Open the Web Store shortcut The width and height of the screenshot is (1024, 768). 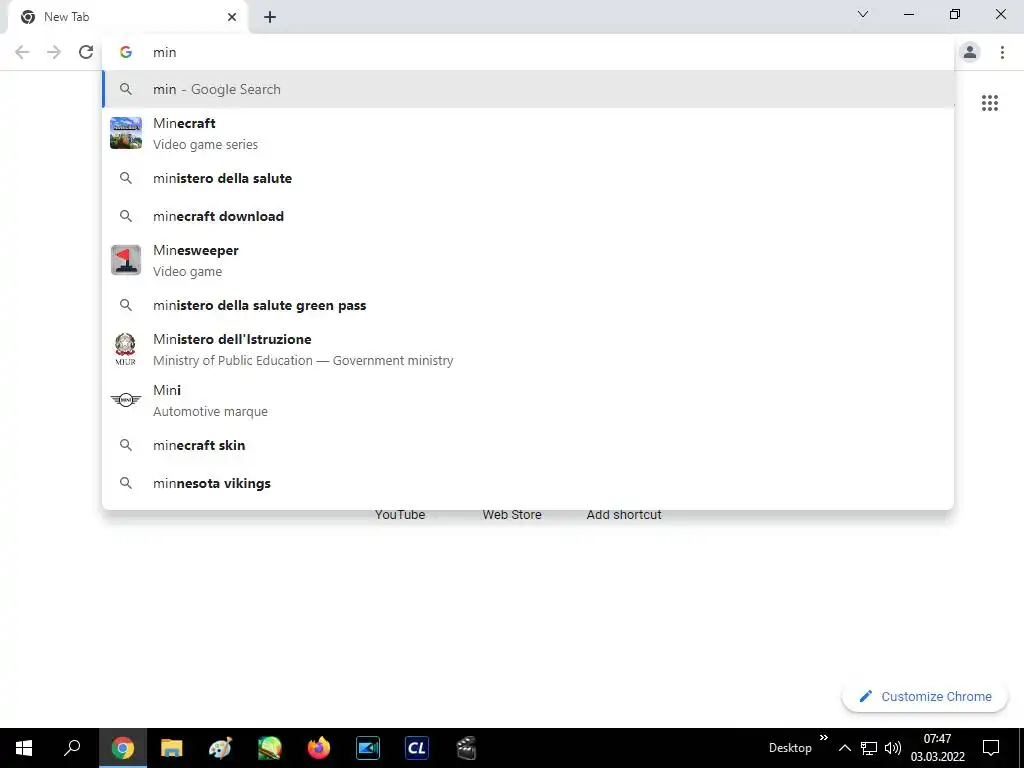(x=512, y=515)
